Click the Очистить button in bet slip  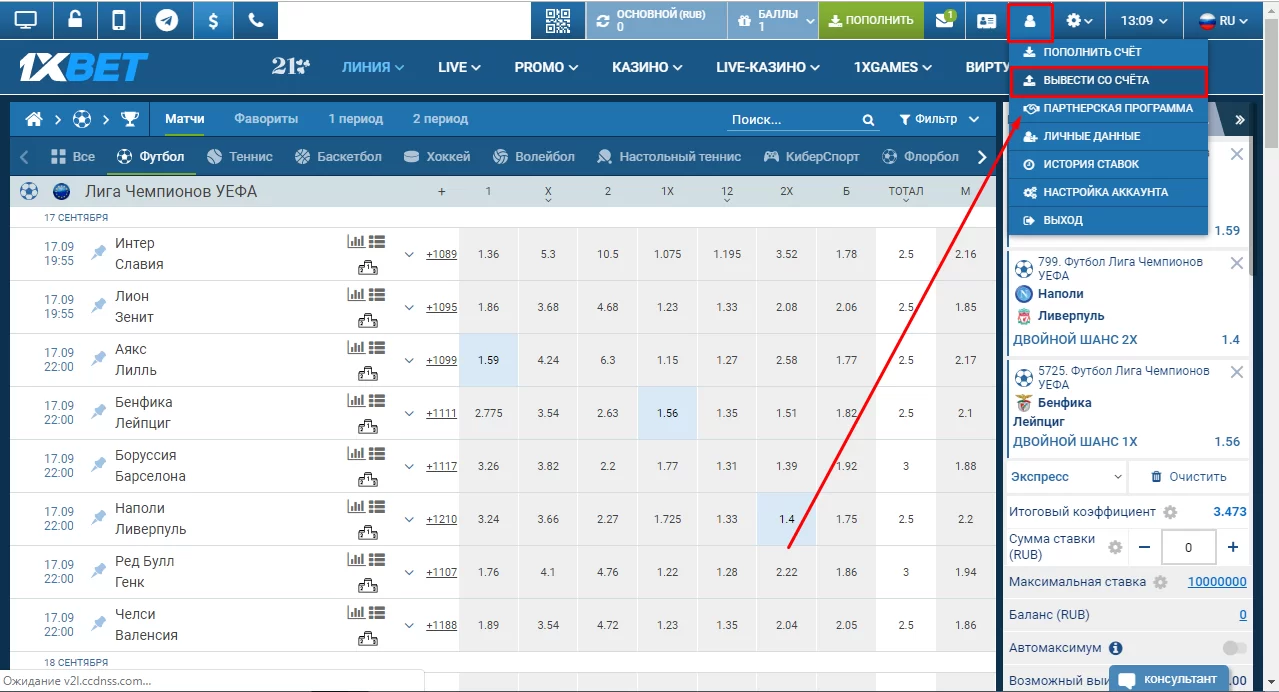[1188, 477]
